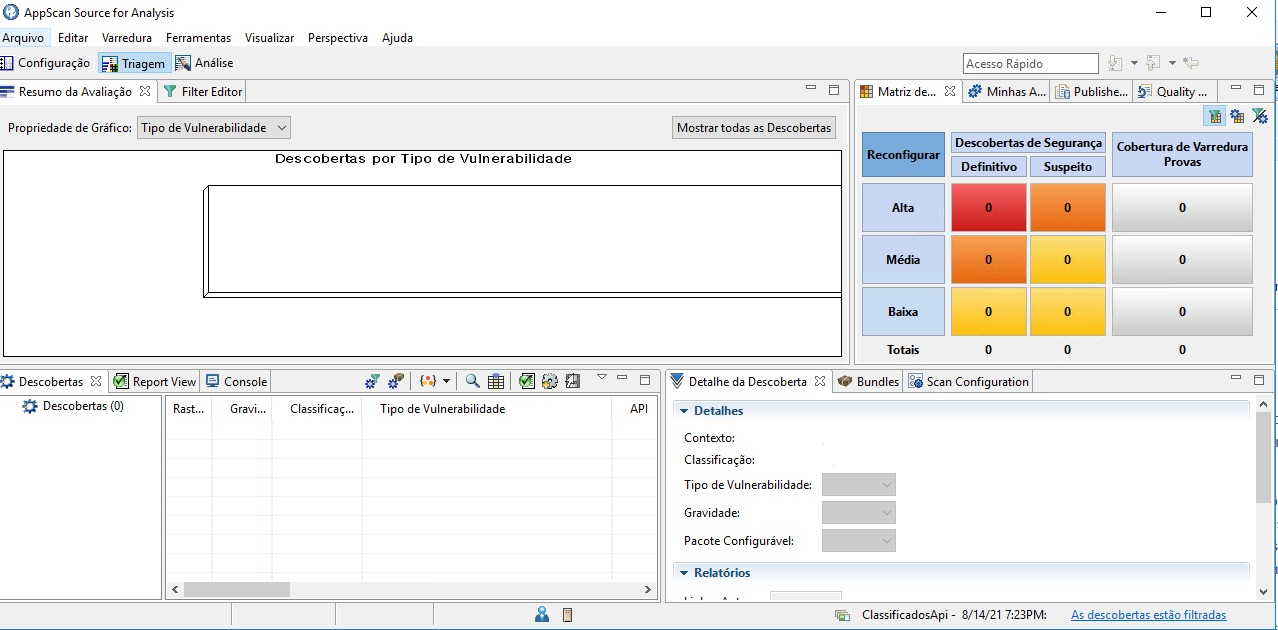Open the Varredura menu
Screen dimensions: 1278x630
(127, 38)
